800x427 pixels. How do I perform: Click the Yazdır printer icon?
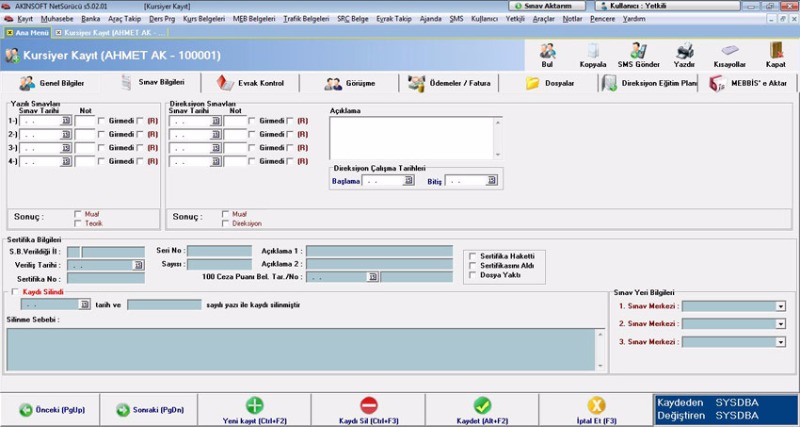click(685, 51)
